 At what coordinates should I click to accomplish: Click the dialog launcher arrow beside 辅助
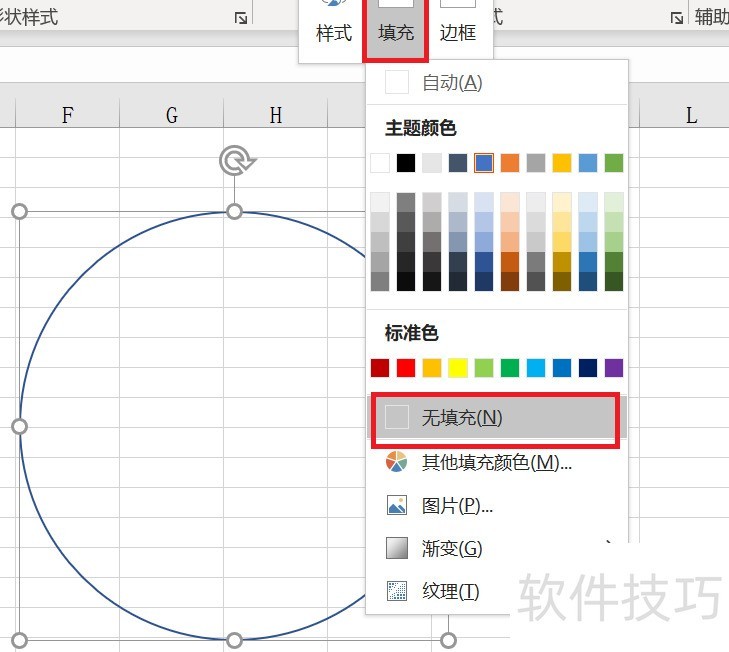(x=676, y=18)
